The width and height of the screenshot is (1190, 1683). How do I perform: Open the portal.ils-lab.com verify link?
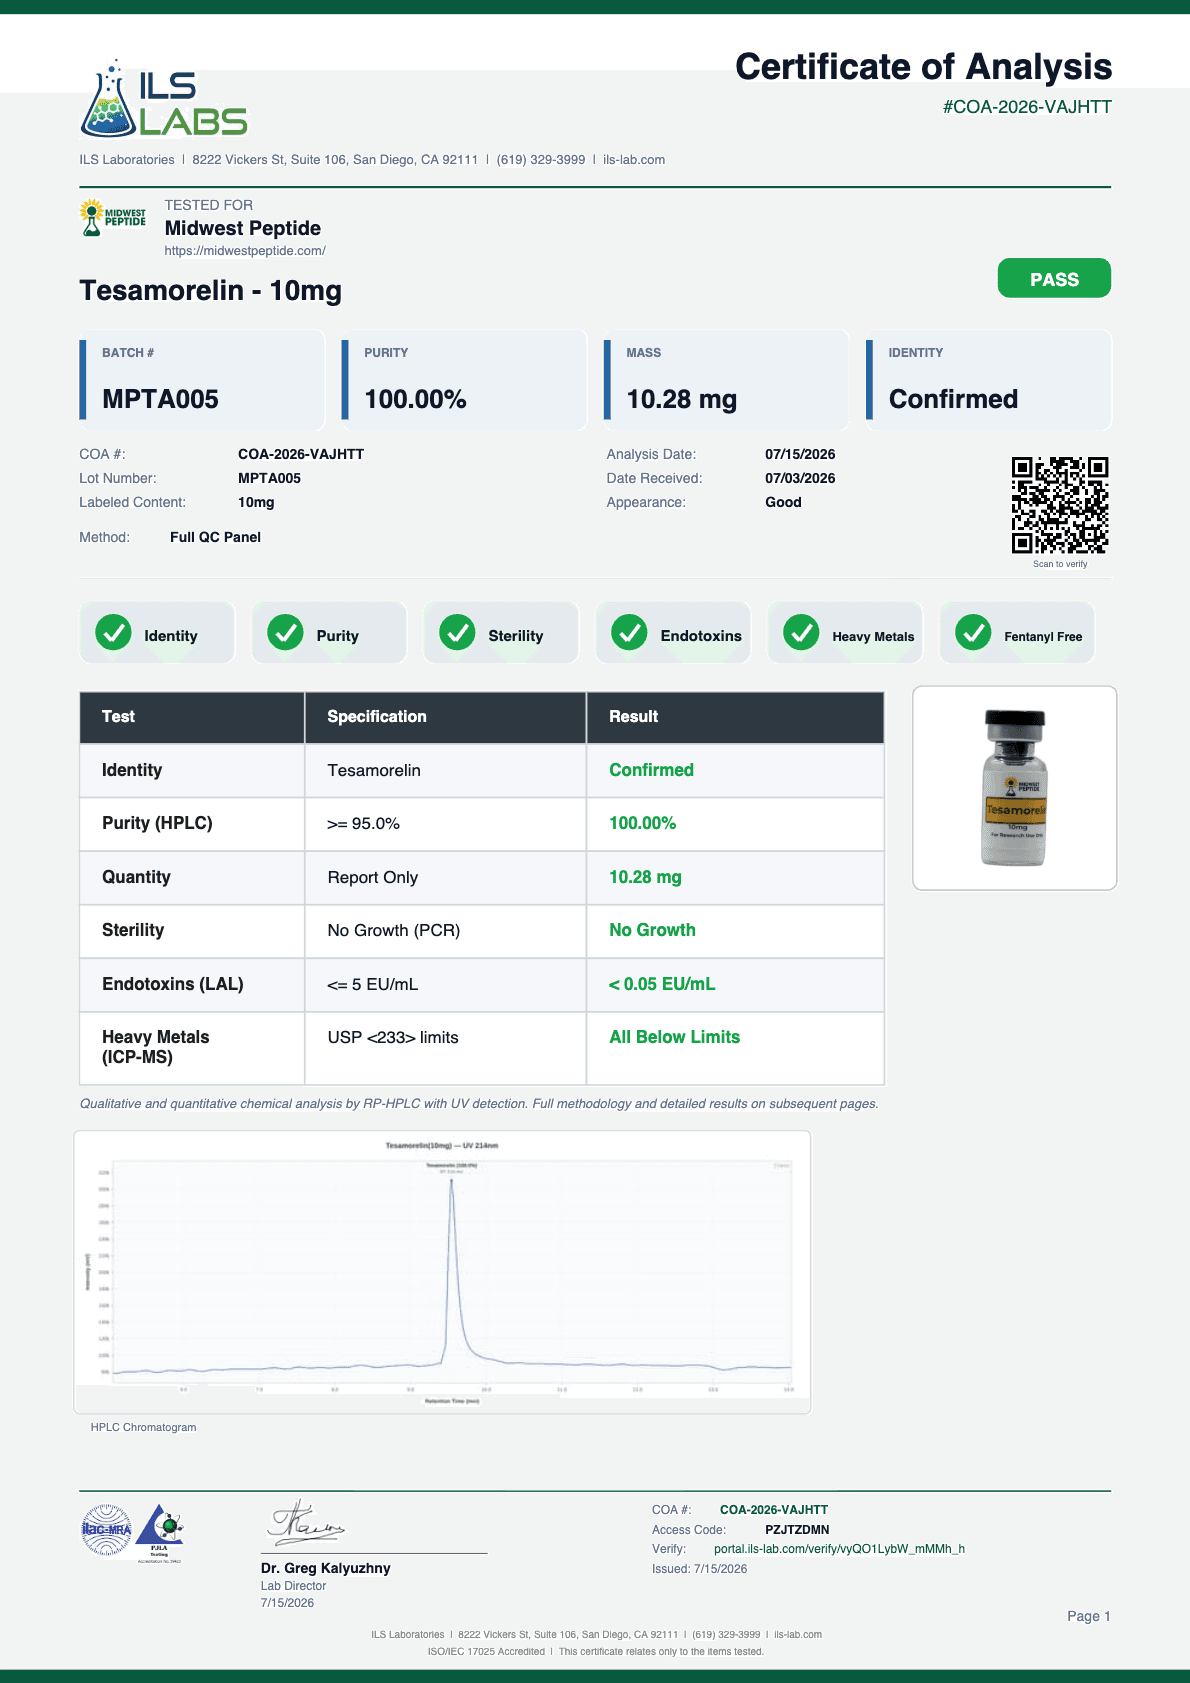point(839,1549)
